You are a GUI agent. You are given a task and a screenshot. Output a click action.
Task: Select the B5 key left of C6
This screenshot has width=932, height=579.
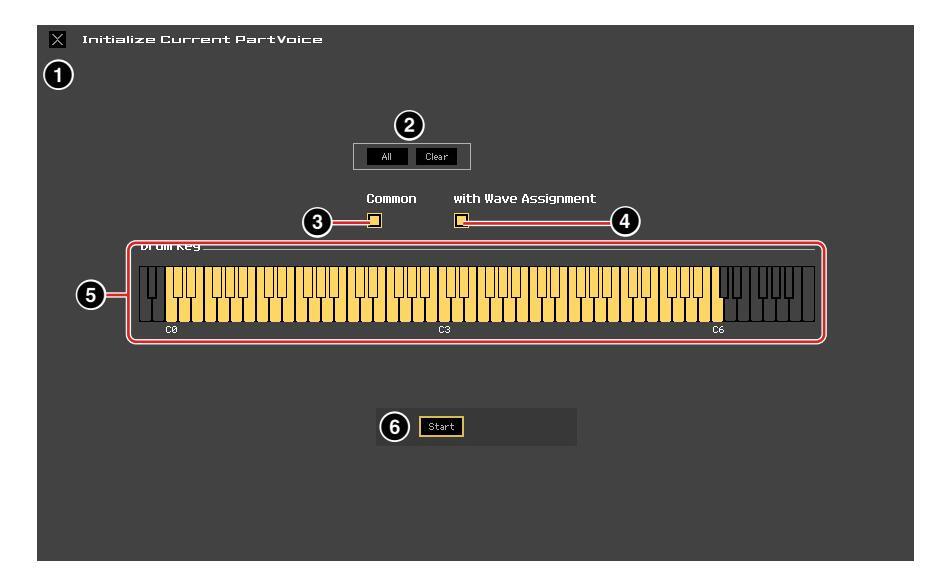coord(704,310)
